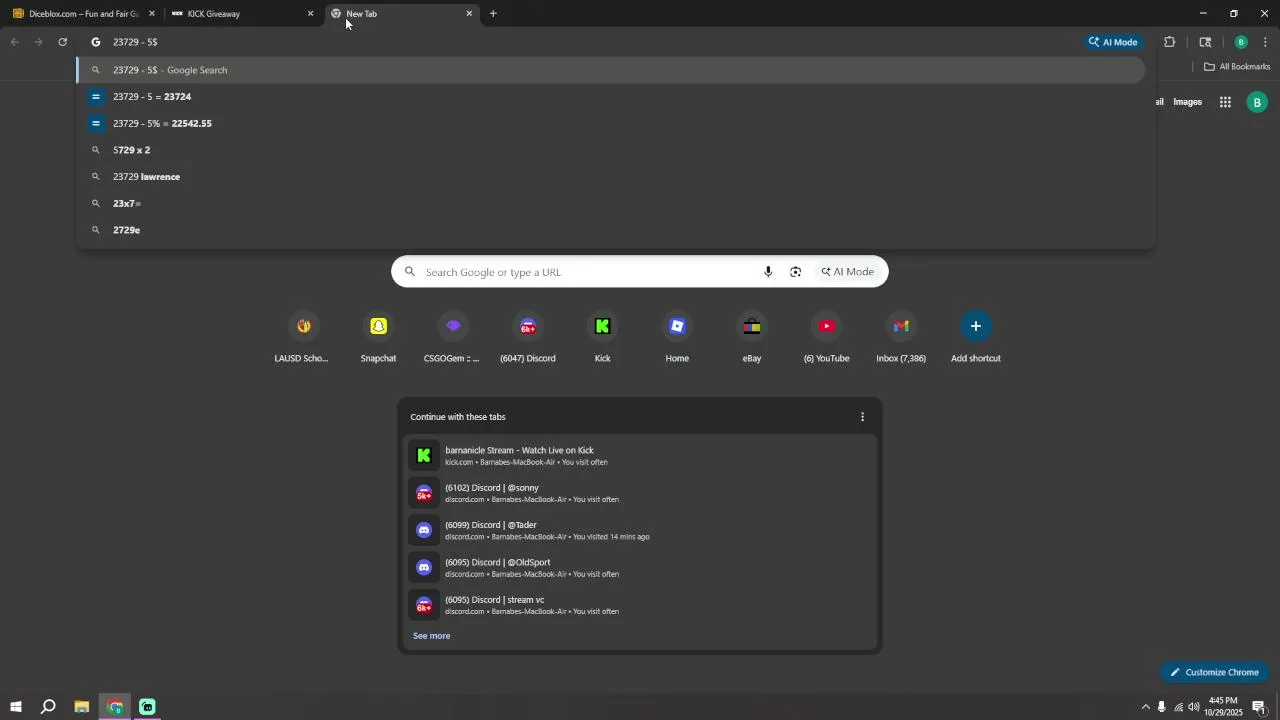Image resolution: width=1280 pixels, height=720 pixels.
Task: Open Windows taskbar search
Action: (x=47, y=707)
